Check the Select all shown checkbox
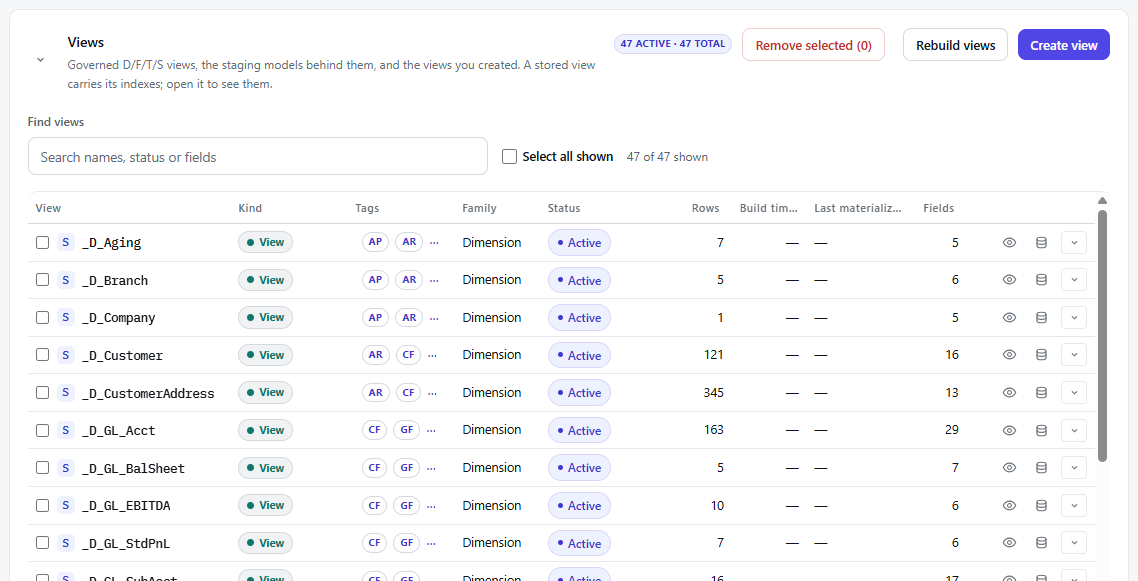Screen dimensions: 1138x581 pos(509,157)
